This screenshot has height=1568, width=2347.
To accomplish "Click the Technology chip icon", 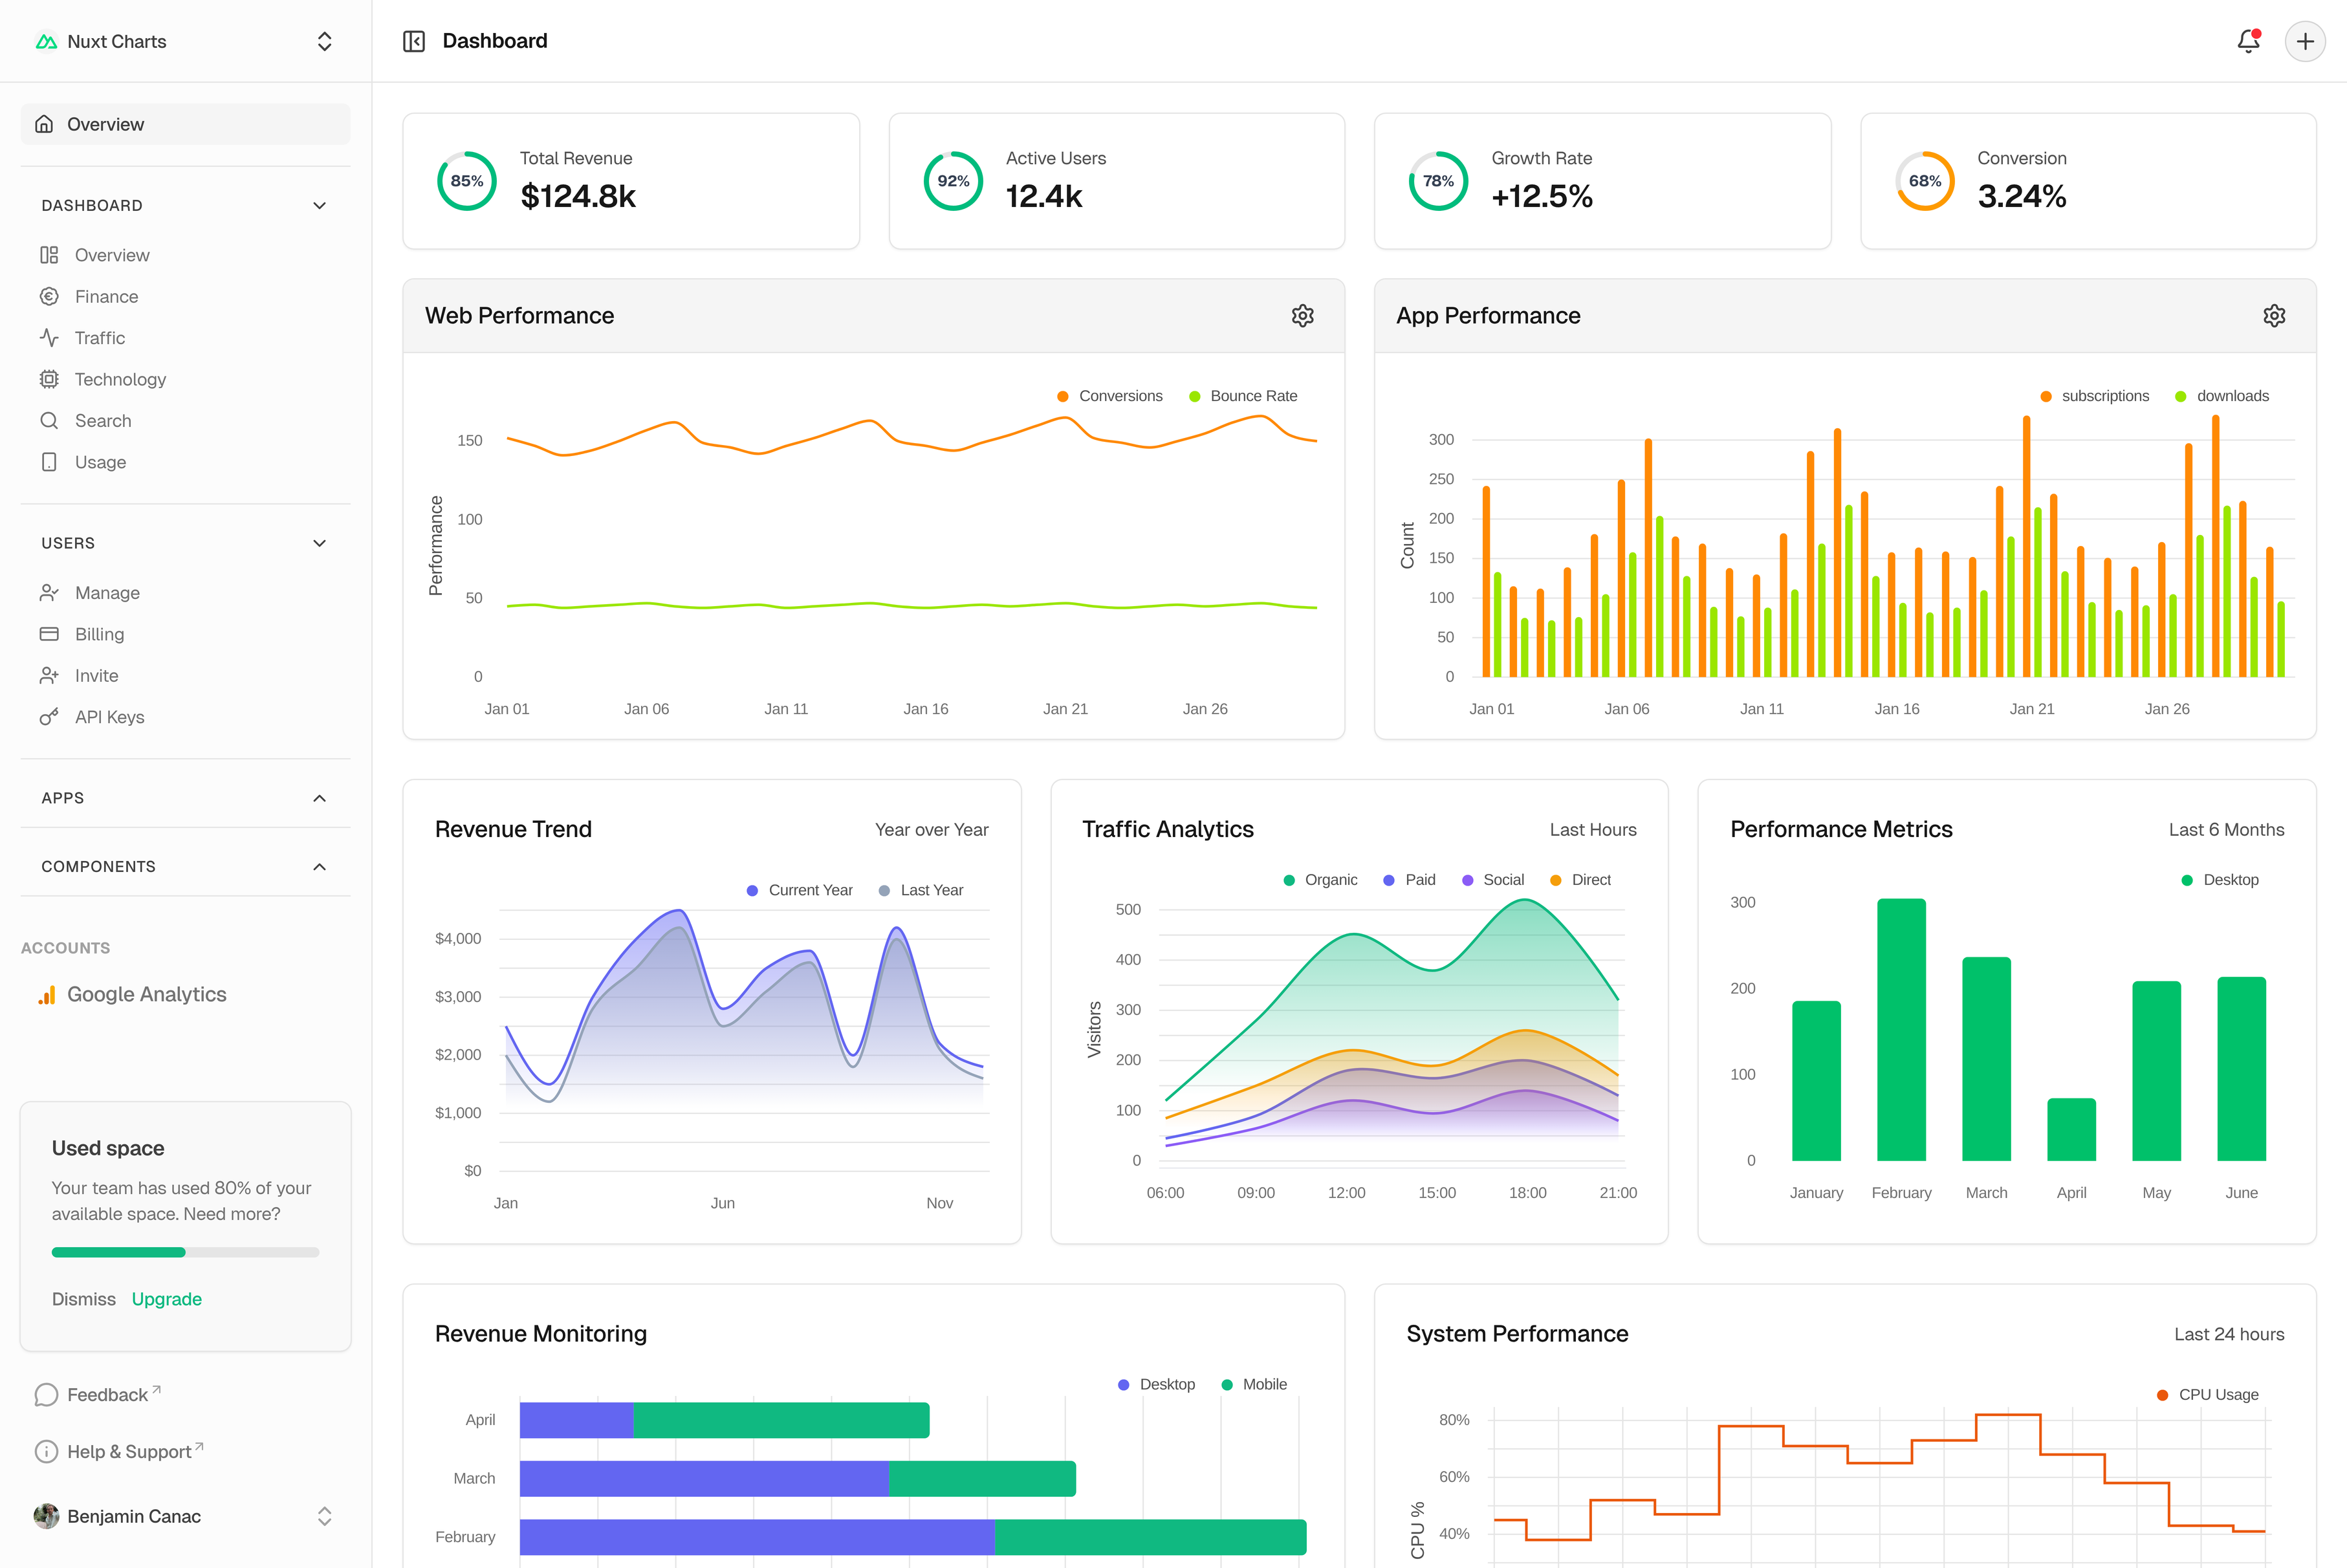I will pyautogui.click(x=49, y=379).
